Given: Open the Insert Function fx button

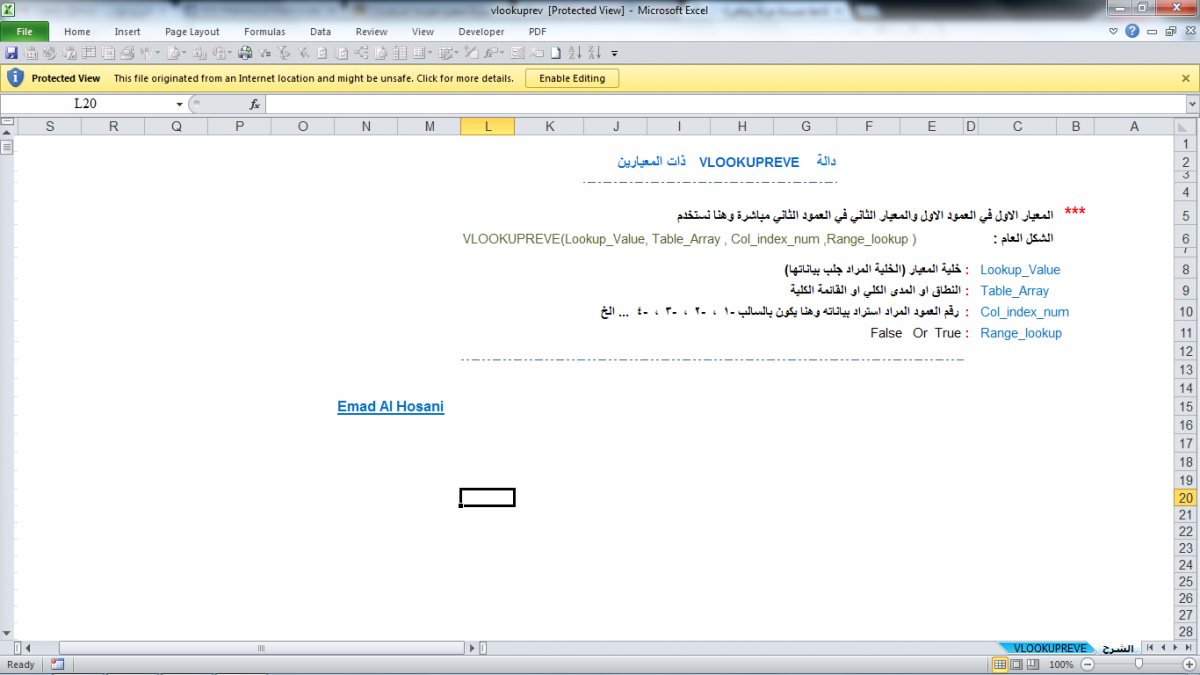Looking at the screenshot, I should click(255, 104).
